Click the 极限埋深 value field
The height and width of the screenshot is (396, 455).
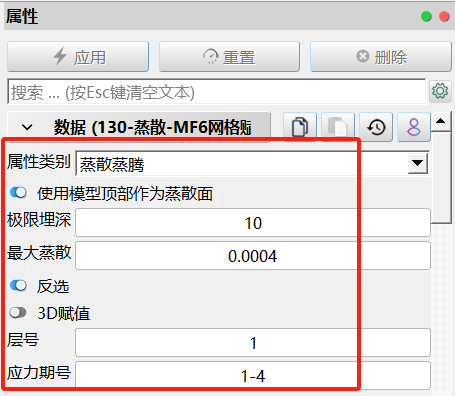click(253, 223)
